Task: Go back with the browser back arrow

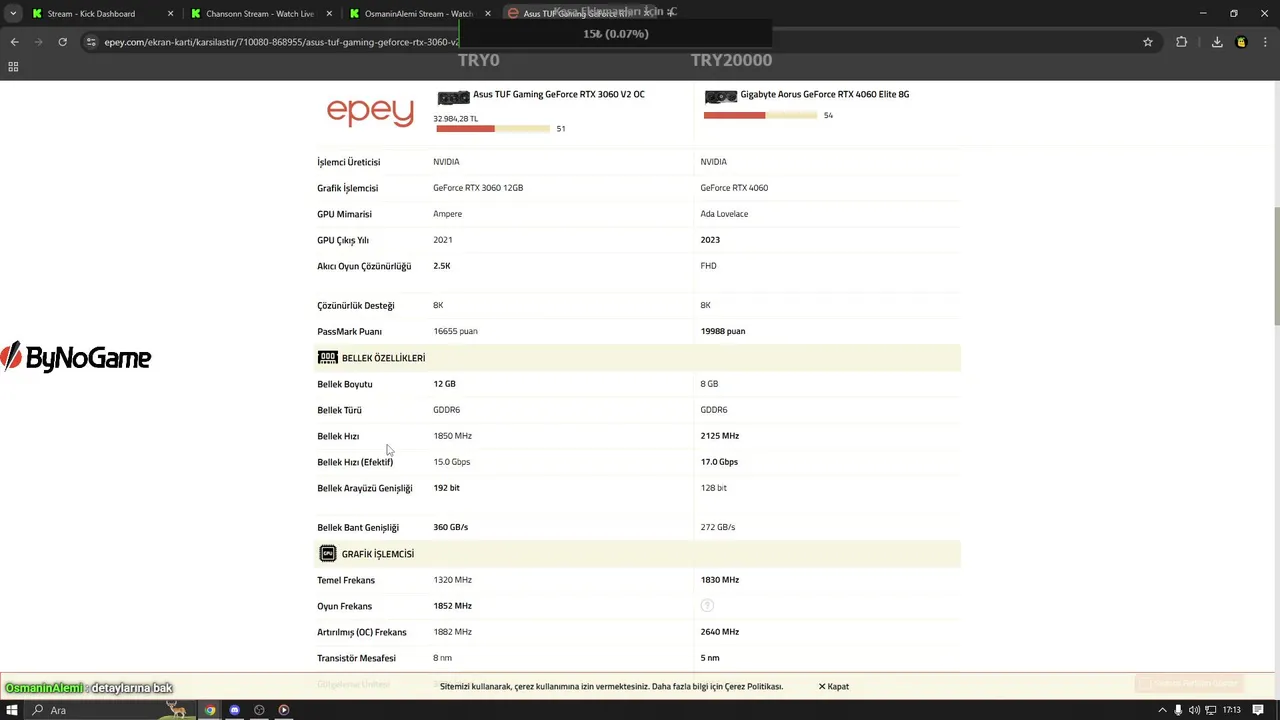Action: click(14, 42)
